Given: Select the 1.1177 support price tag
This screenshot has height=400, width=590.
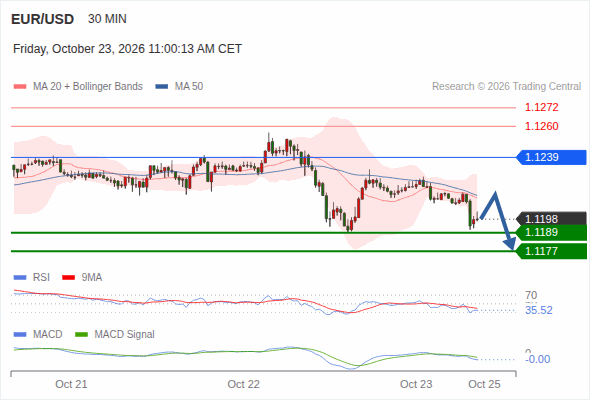Looking at the screenshot, I should pyautogui.click(x=551, y=251).
